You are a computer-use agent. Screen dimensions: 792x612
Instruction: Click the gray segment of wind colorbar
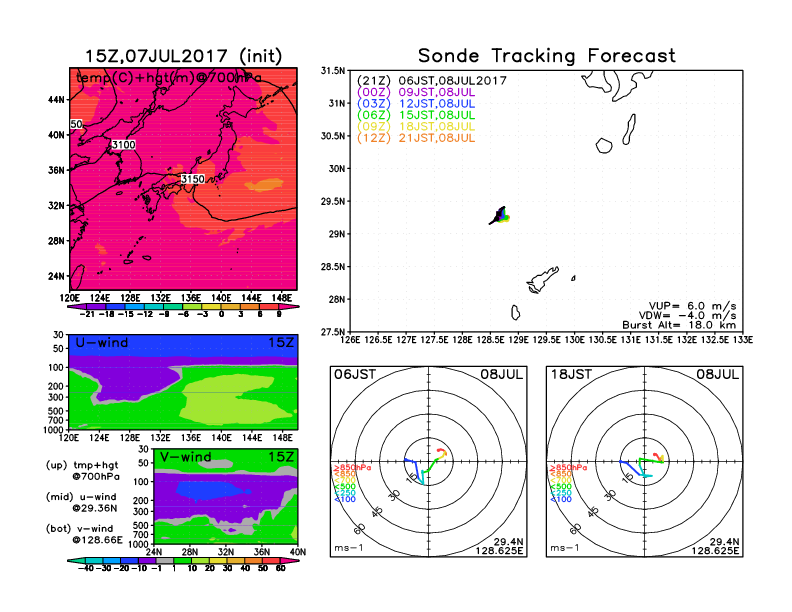(x=165, y=560)
